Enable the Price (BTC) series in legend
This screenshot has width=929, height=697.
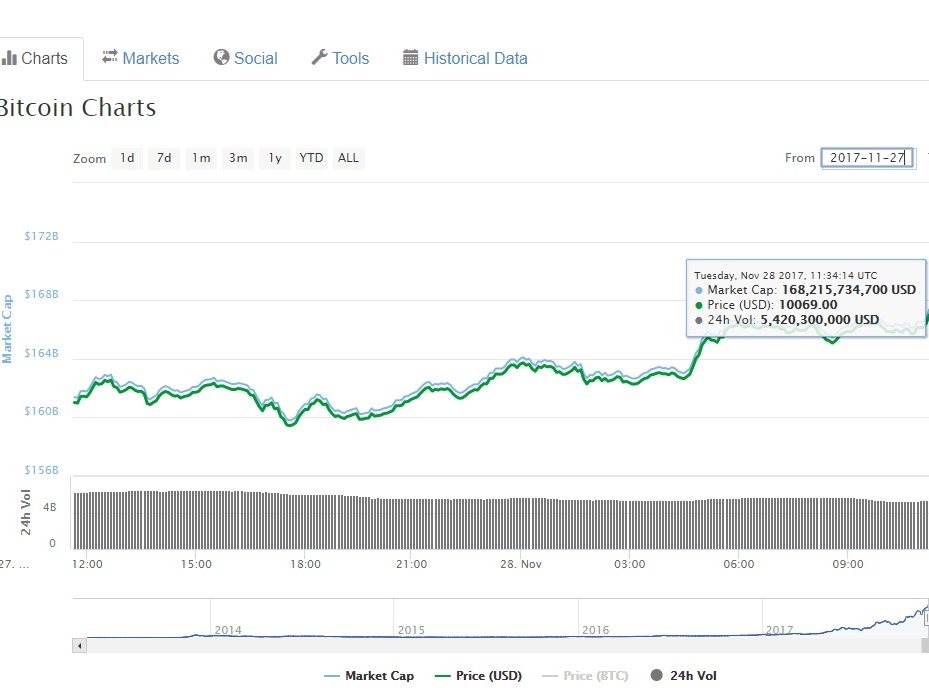585,676
